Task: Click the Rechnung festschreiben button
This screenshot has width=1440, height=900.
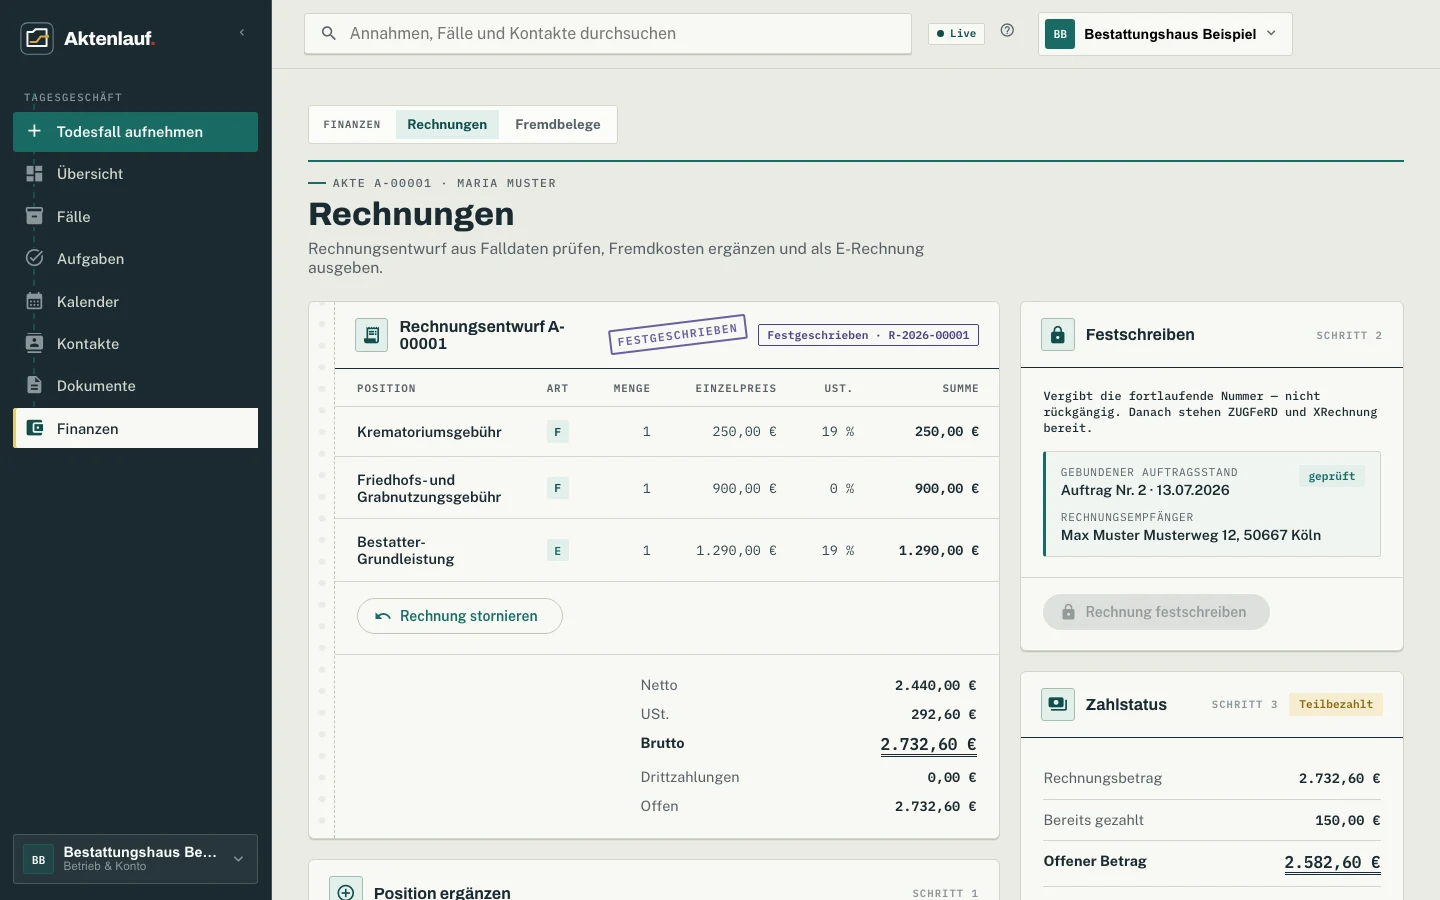Action: [x=1156, y=612]
